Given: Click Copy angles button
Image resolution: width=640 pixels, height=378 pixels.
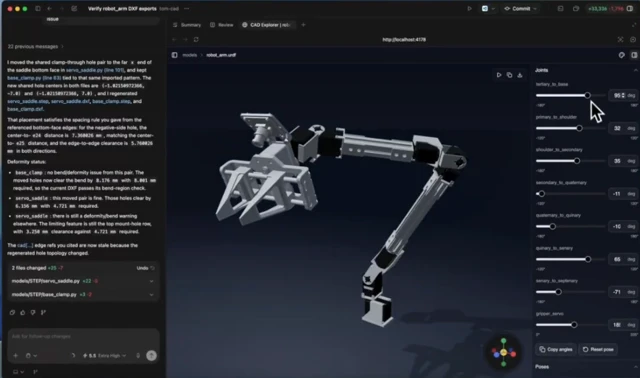Looking at the screenshot, I should [556, 349].
